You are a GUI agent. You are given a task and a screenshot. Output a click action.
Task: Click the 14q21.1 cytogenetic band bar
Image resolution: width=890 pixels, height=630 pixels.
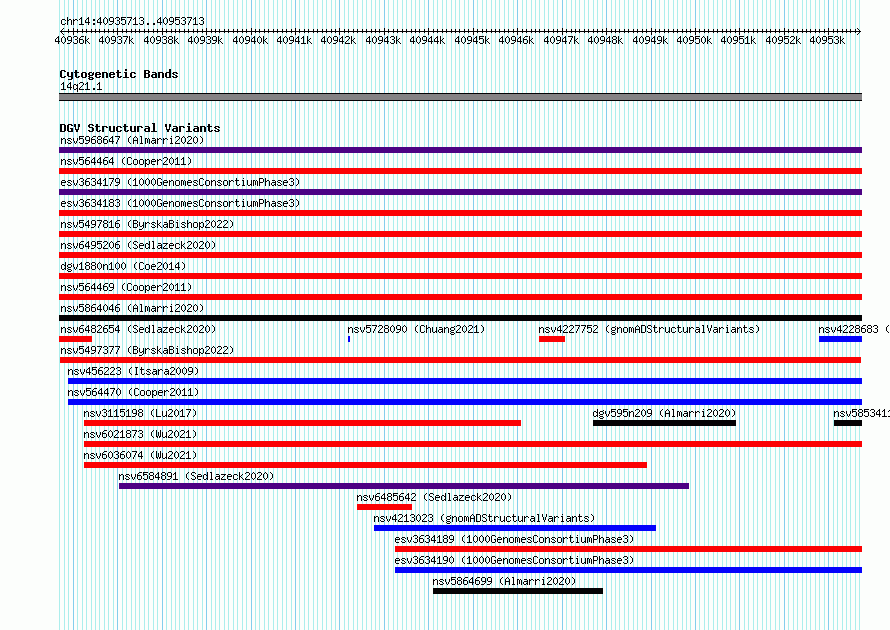click(x=460, y=97)
